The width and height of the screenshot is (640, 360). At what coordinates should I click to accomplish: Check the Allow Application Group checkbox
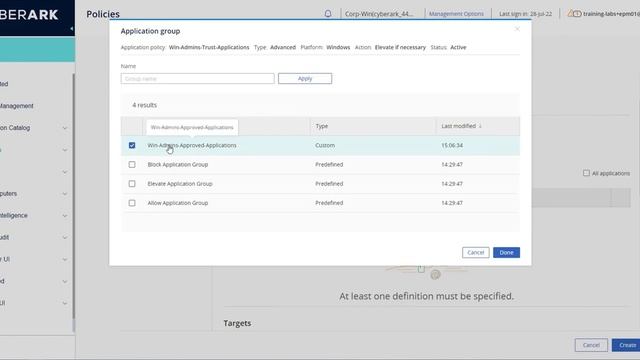132,203
